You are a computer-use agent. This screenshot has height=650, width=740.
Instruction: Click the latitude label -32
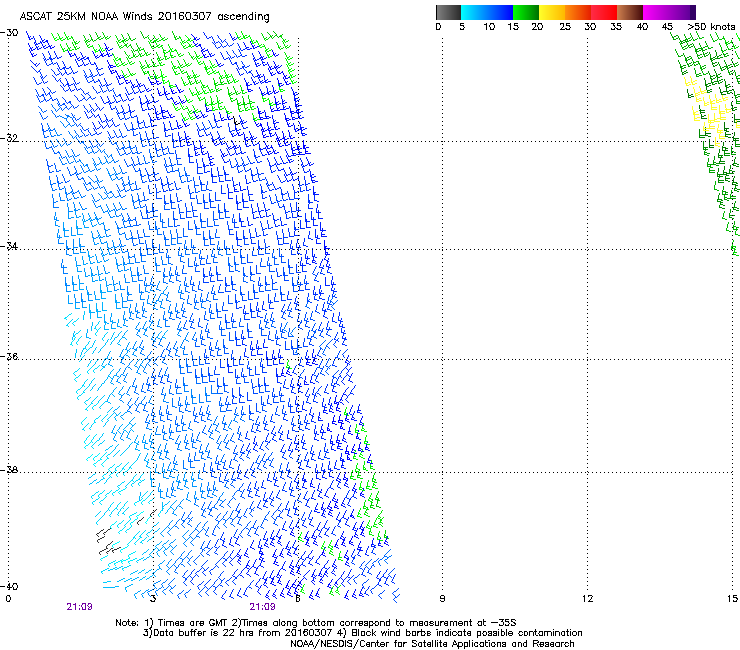click(x=9, y=138)
